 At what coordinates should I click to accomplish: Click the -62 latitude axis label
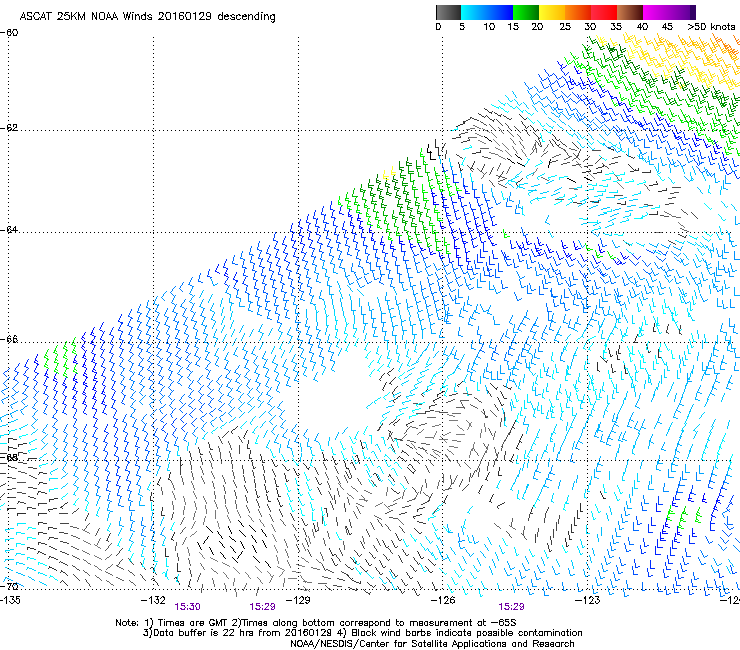9,128
